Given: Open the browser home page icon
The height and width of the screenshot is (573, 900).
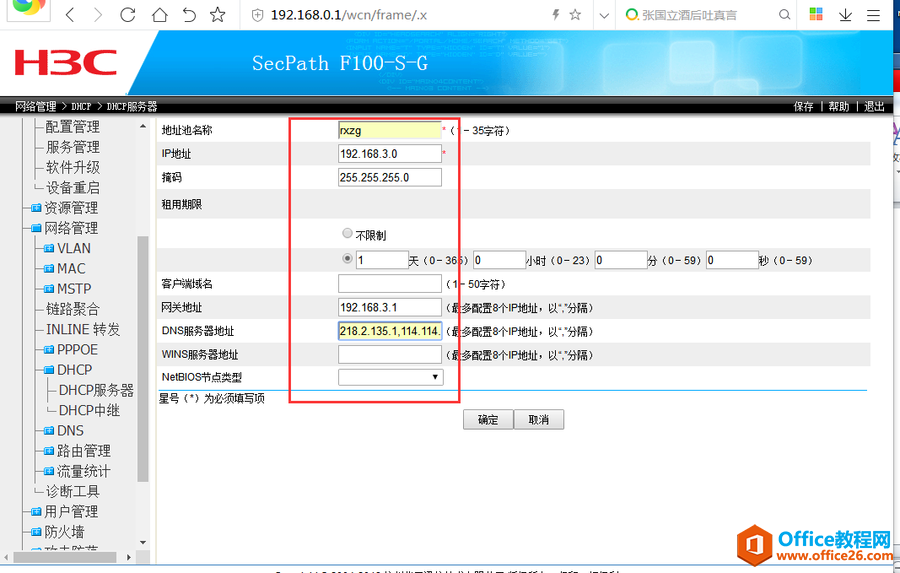Looking at the screenshot, I should pyautogui.click(x=160, y=14).
